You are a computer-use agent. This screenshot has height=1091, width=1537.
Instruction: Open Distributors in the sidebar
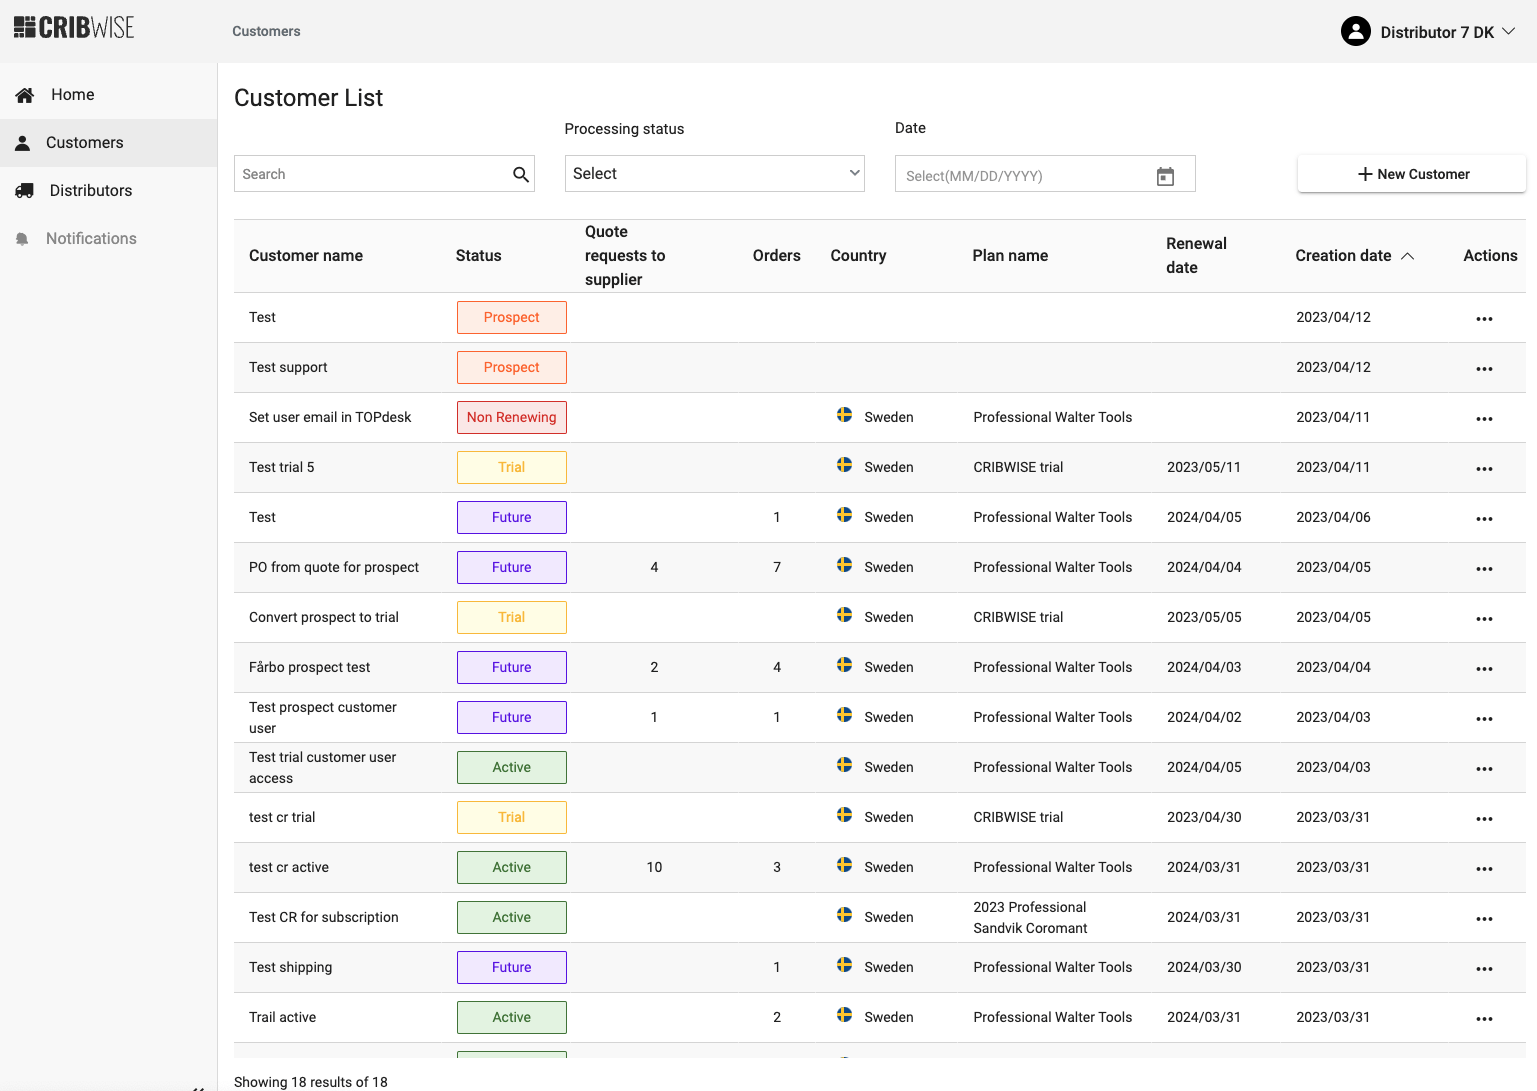pyautogui.click(x=90, y=191)
